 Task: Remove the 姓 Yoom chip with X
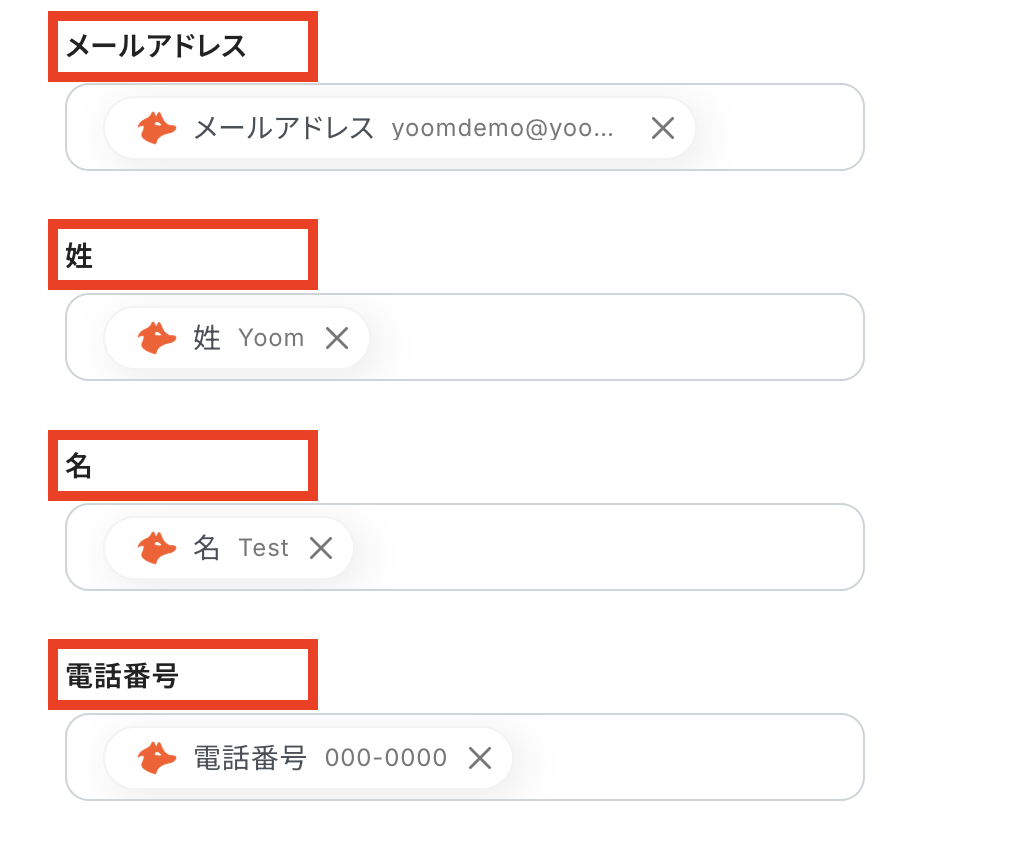point(337,338)
